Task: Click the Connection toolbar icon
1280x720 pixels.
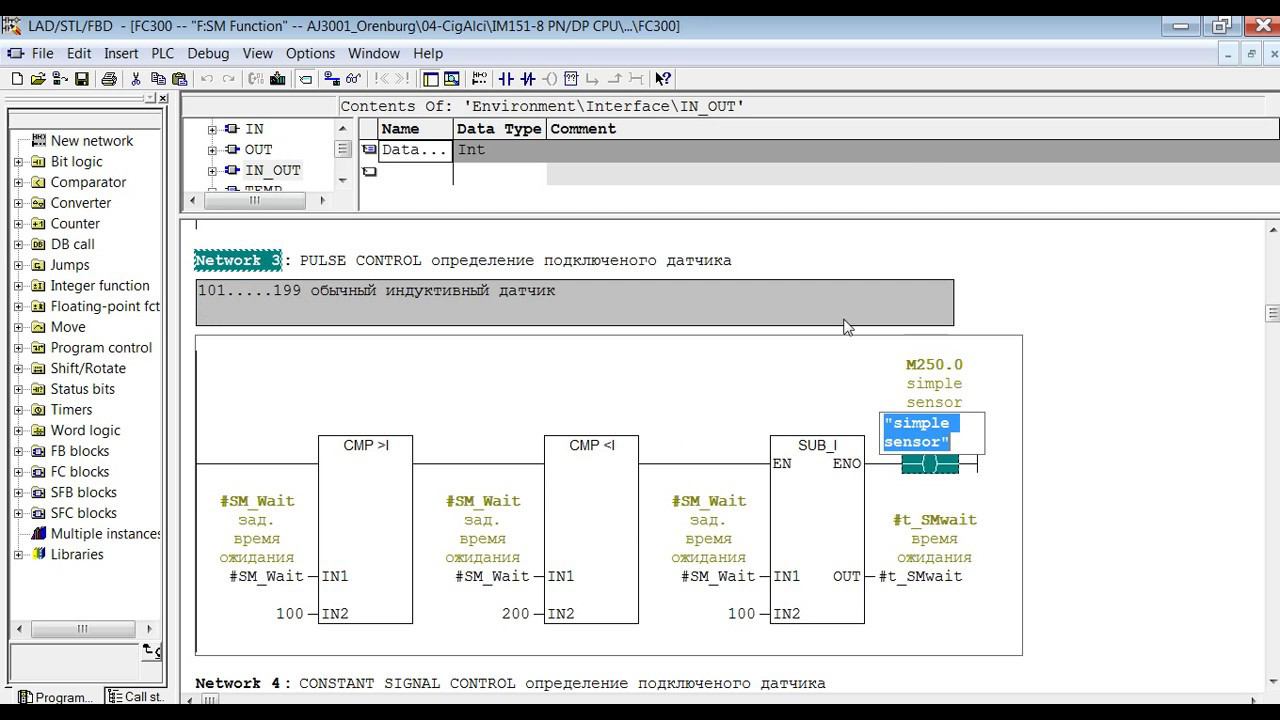Action: (x=635, y=79)
